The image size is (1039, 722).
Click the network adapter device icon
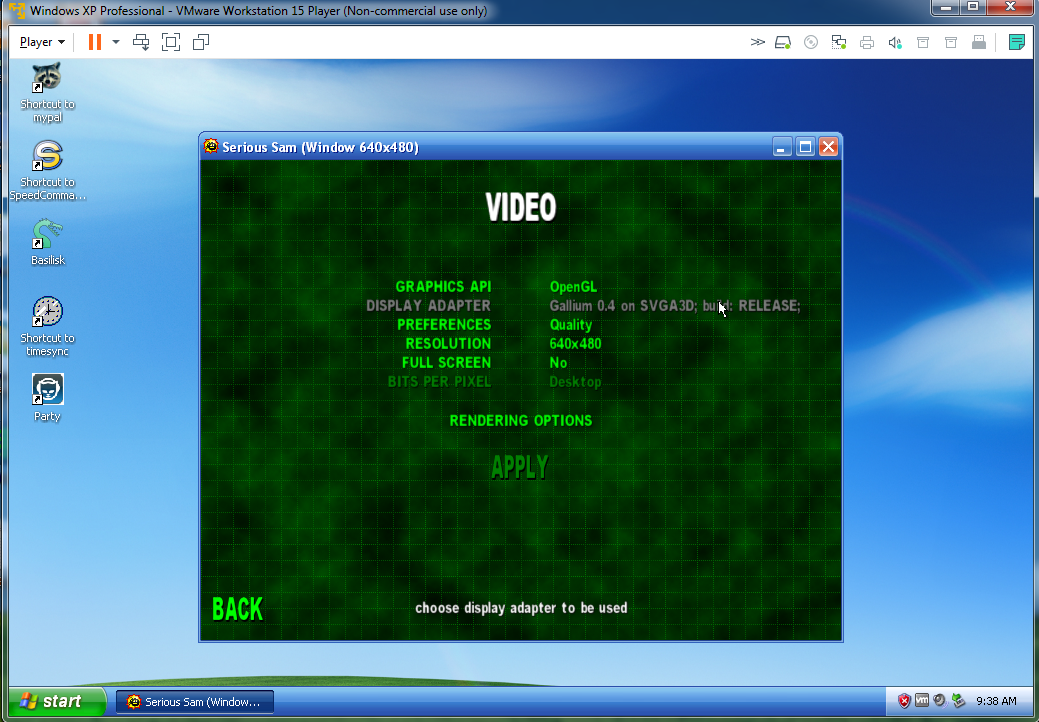(x=839, y=42)
